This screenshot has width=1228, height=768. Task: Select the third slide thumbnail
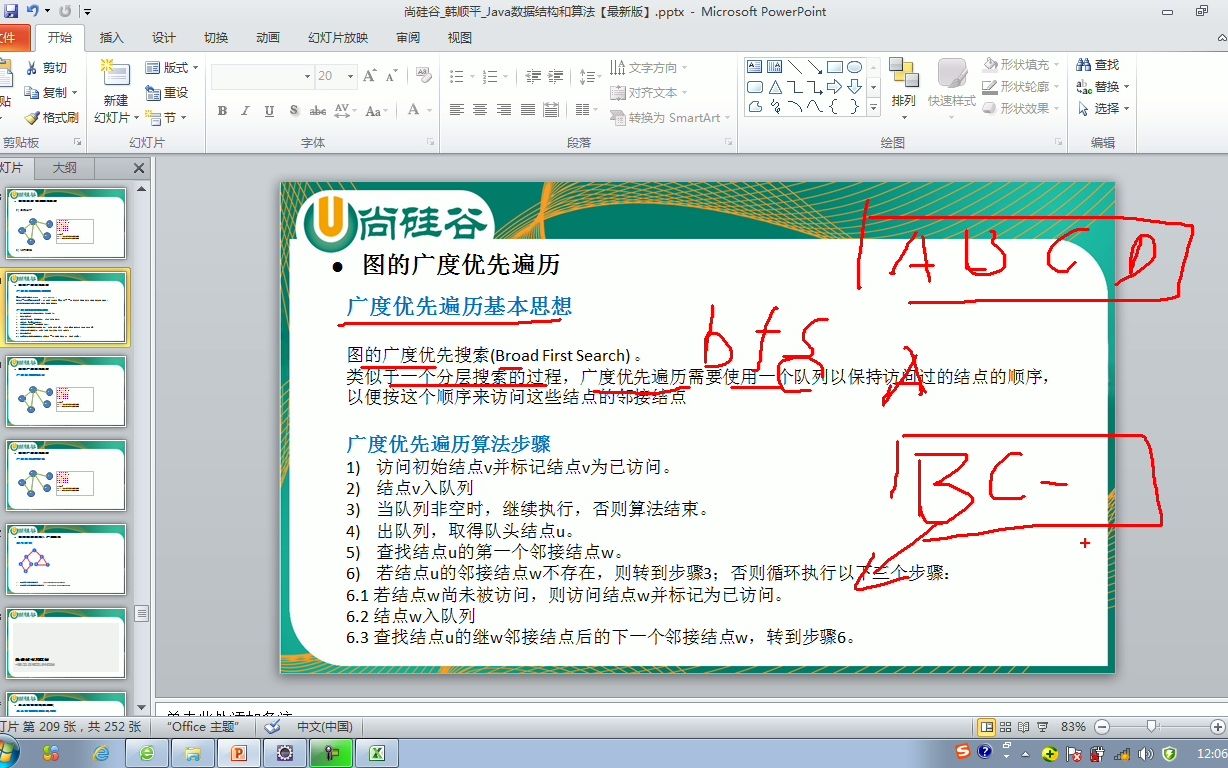pyautogui.click(x=66, y=391)
